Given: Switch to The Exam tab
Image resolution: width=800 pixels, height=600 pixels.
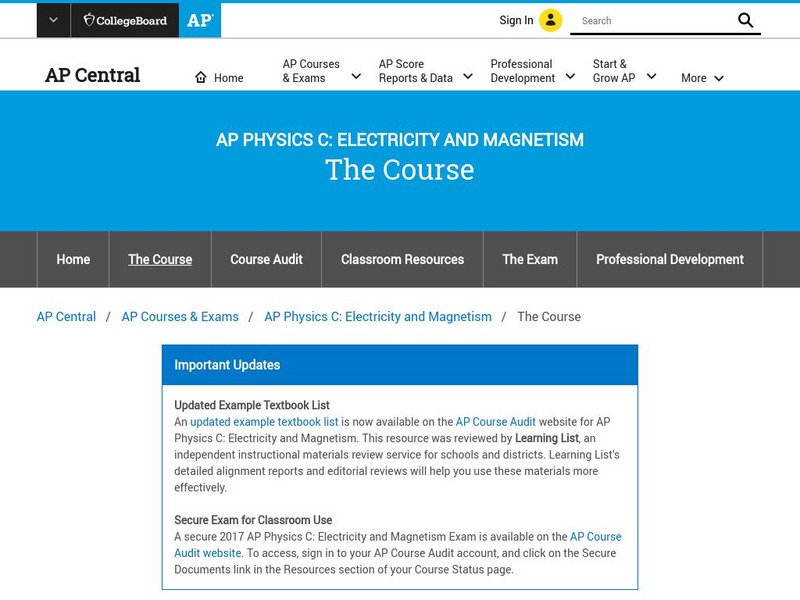Looking at the screenshot, I should (x=528, y=259).
